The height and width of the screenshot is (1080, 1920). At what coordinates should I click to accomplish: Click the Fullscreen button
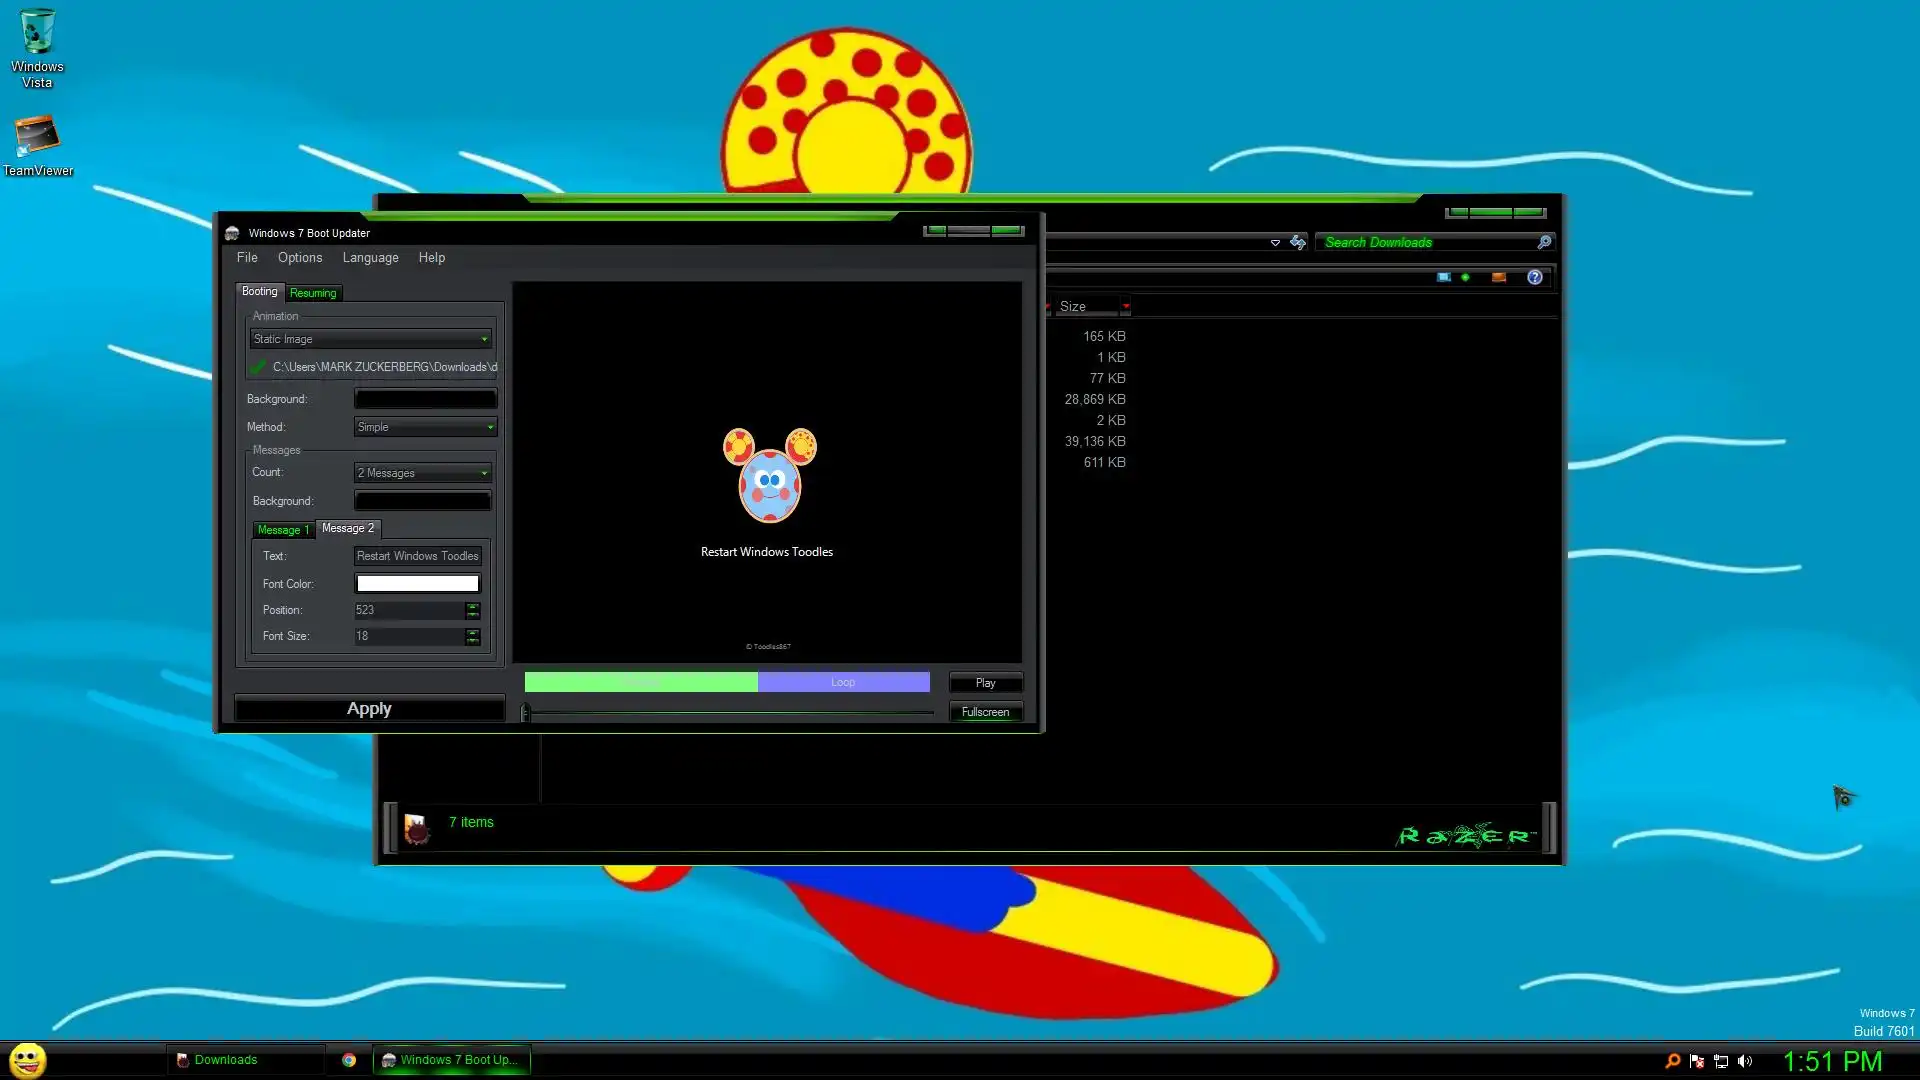pyautogui.click(x=985, y=712)
